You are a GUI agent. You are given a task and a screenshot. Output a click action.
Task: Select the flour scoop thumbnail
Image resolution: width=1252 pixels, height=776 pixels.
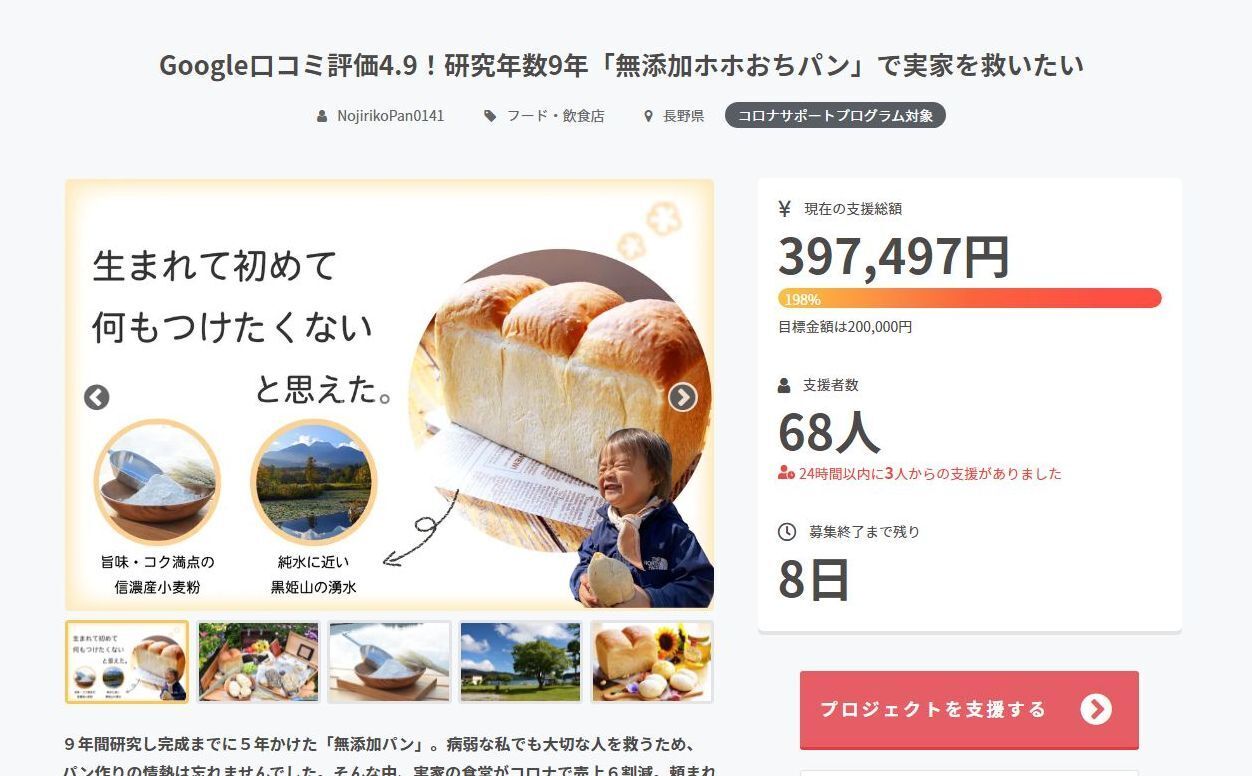click(389, 662)
